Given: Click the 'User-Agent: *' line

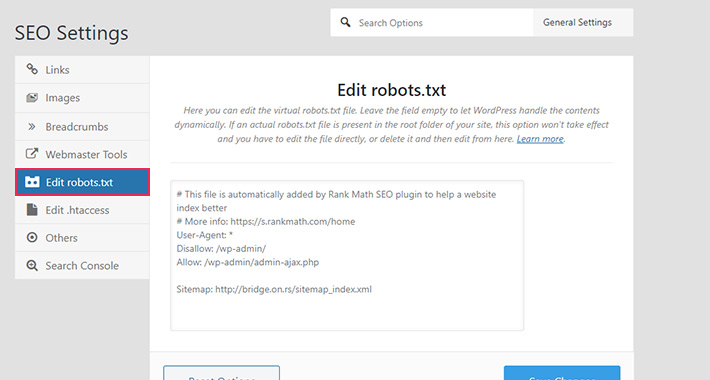Looking at the screenshot, I should [x=204, y=235].
